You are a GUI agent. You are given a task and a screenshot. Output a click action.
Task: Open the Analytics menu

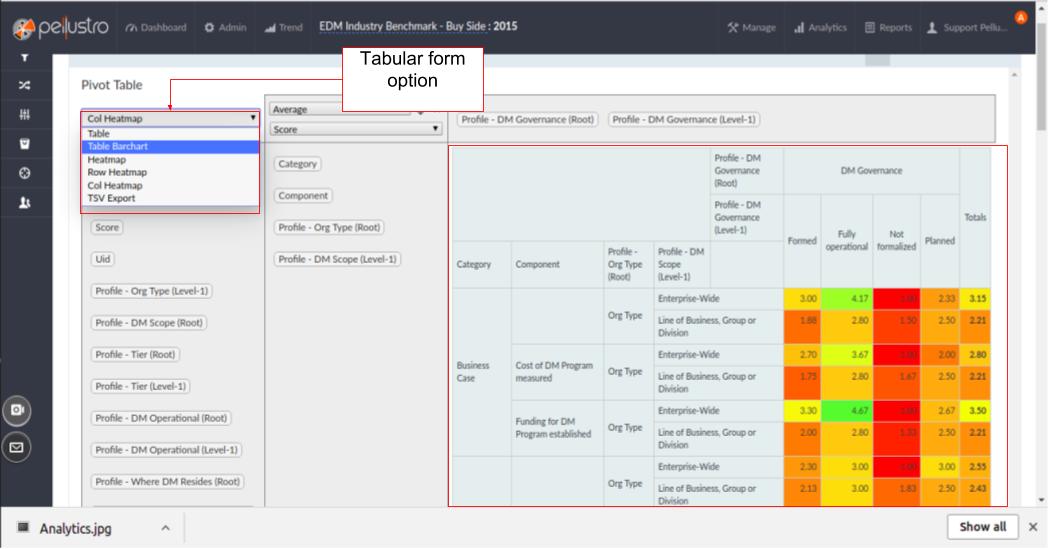[x=820, y=27]
